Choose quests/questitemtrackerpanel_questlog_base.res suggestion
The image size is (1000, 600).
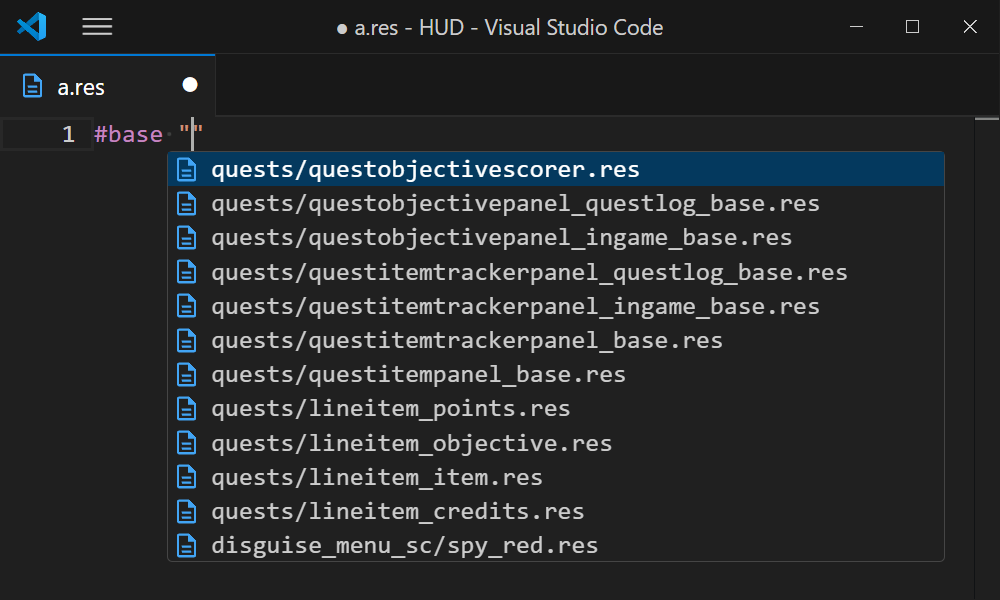555,272
